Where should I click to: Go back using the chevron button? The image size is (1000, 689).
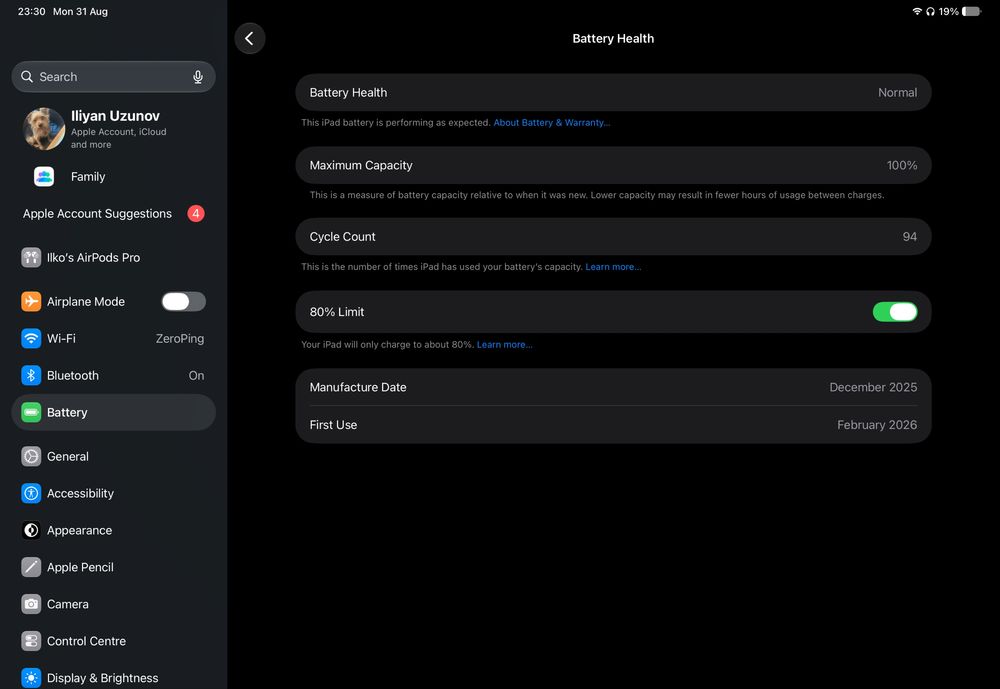coord(249,38)
